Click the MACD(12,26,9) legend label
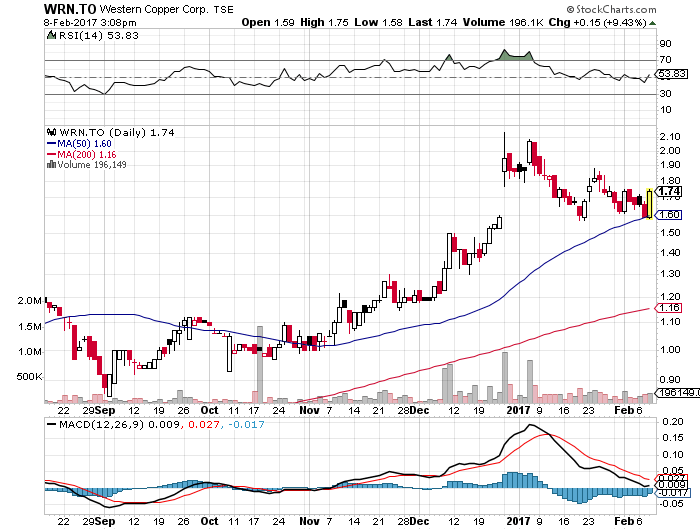The width and height of the screenshot is (700, 530). [x=101, y=424]
